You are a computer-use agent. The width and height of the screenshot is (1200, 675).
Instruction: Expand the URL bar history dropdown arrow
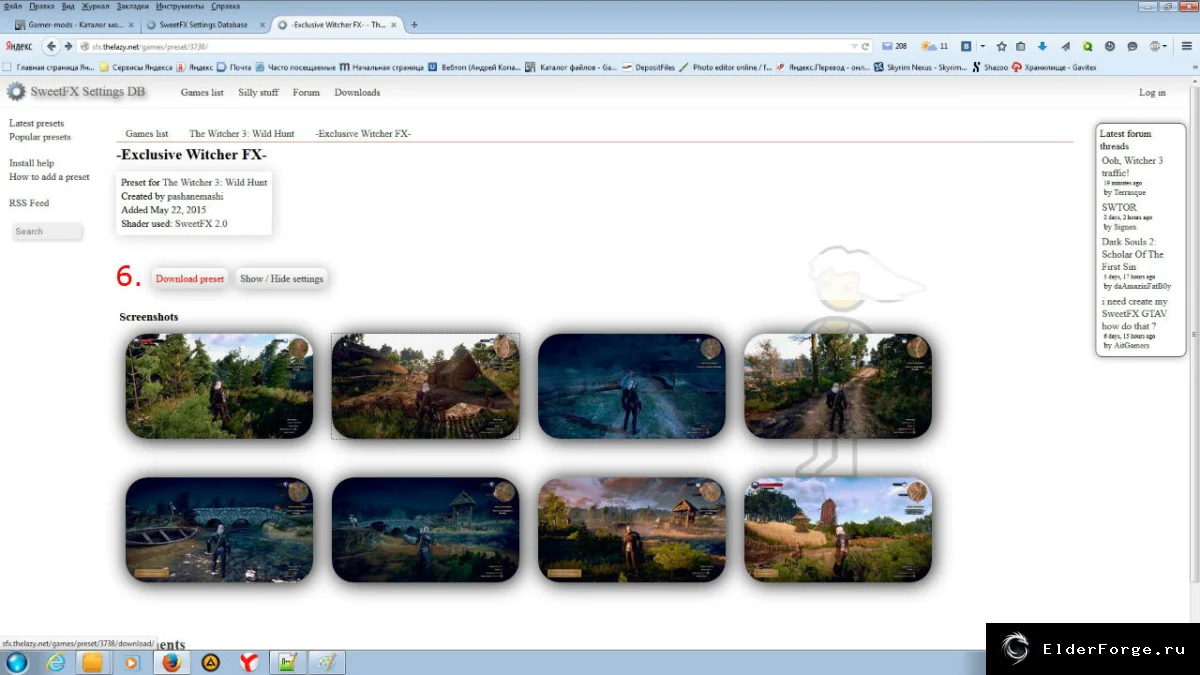[x=853, y=46]
